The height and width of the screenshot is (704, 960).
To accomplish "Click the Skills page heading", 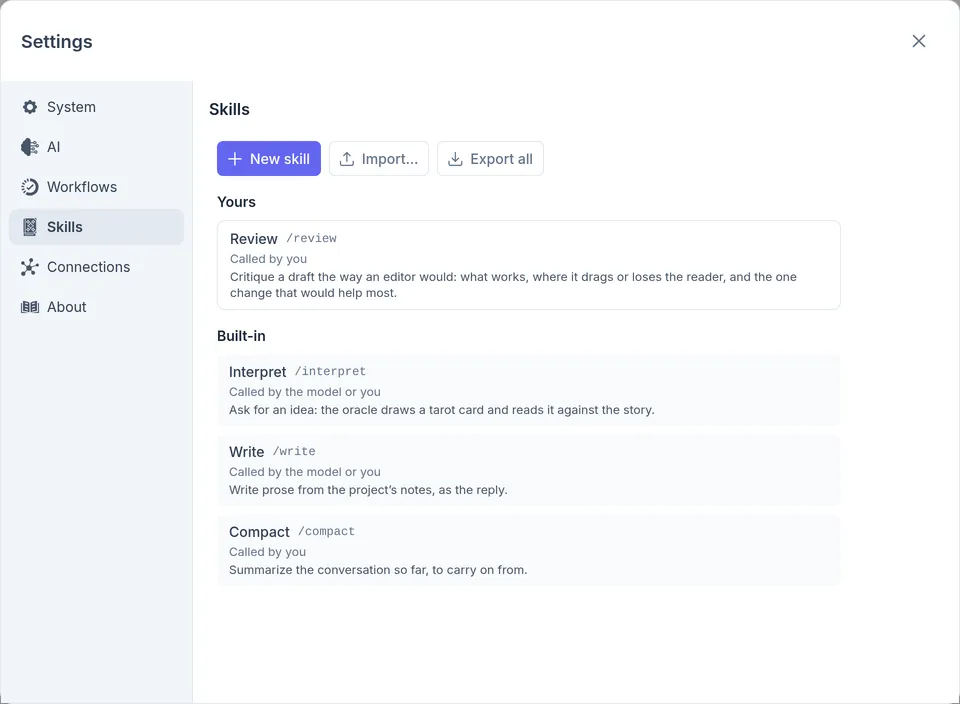I will [230, 110].
